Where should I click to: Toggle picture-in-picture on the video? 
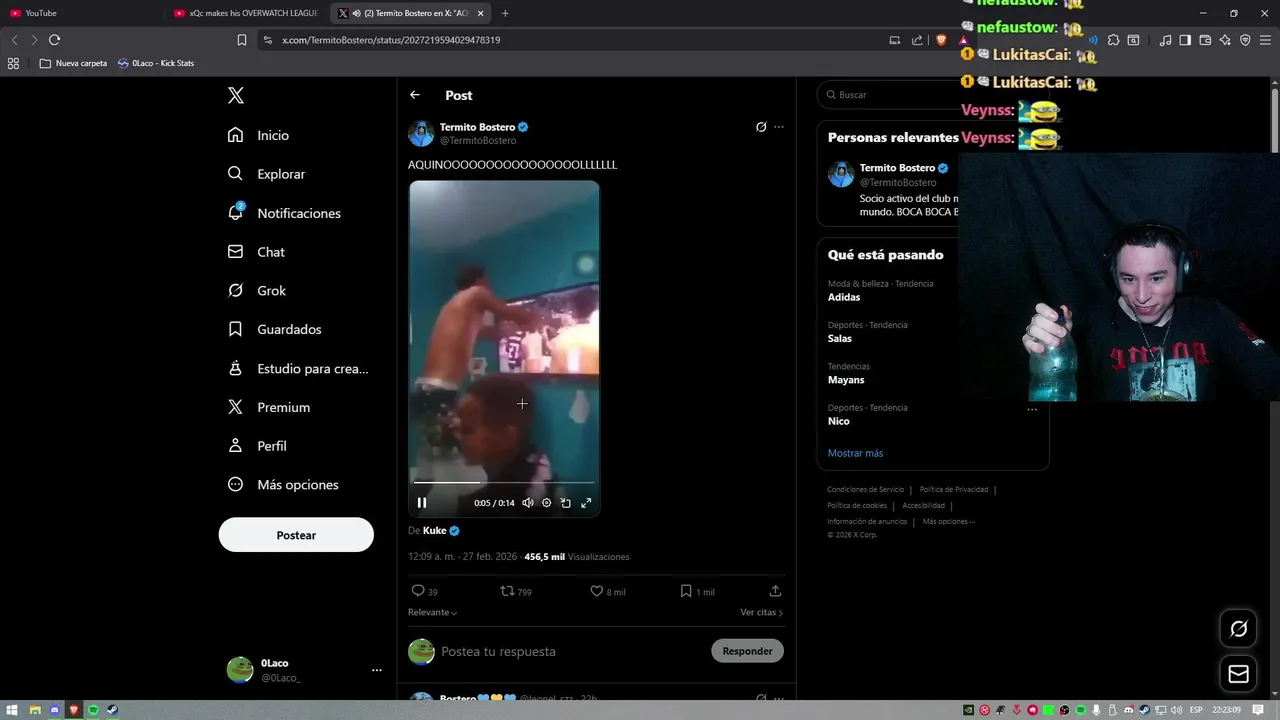(x=566, y=503)
